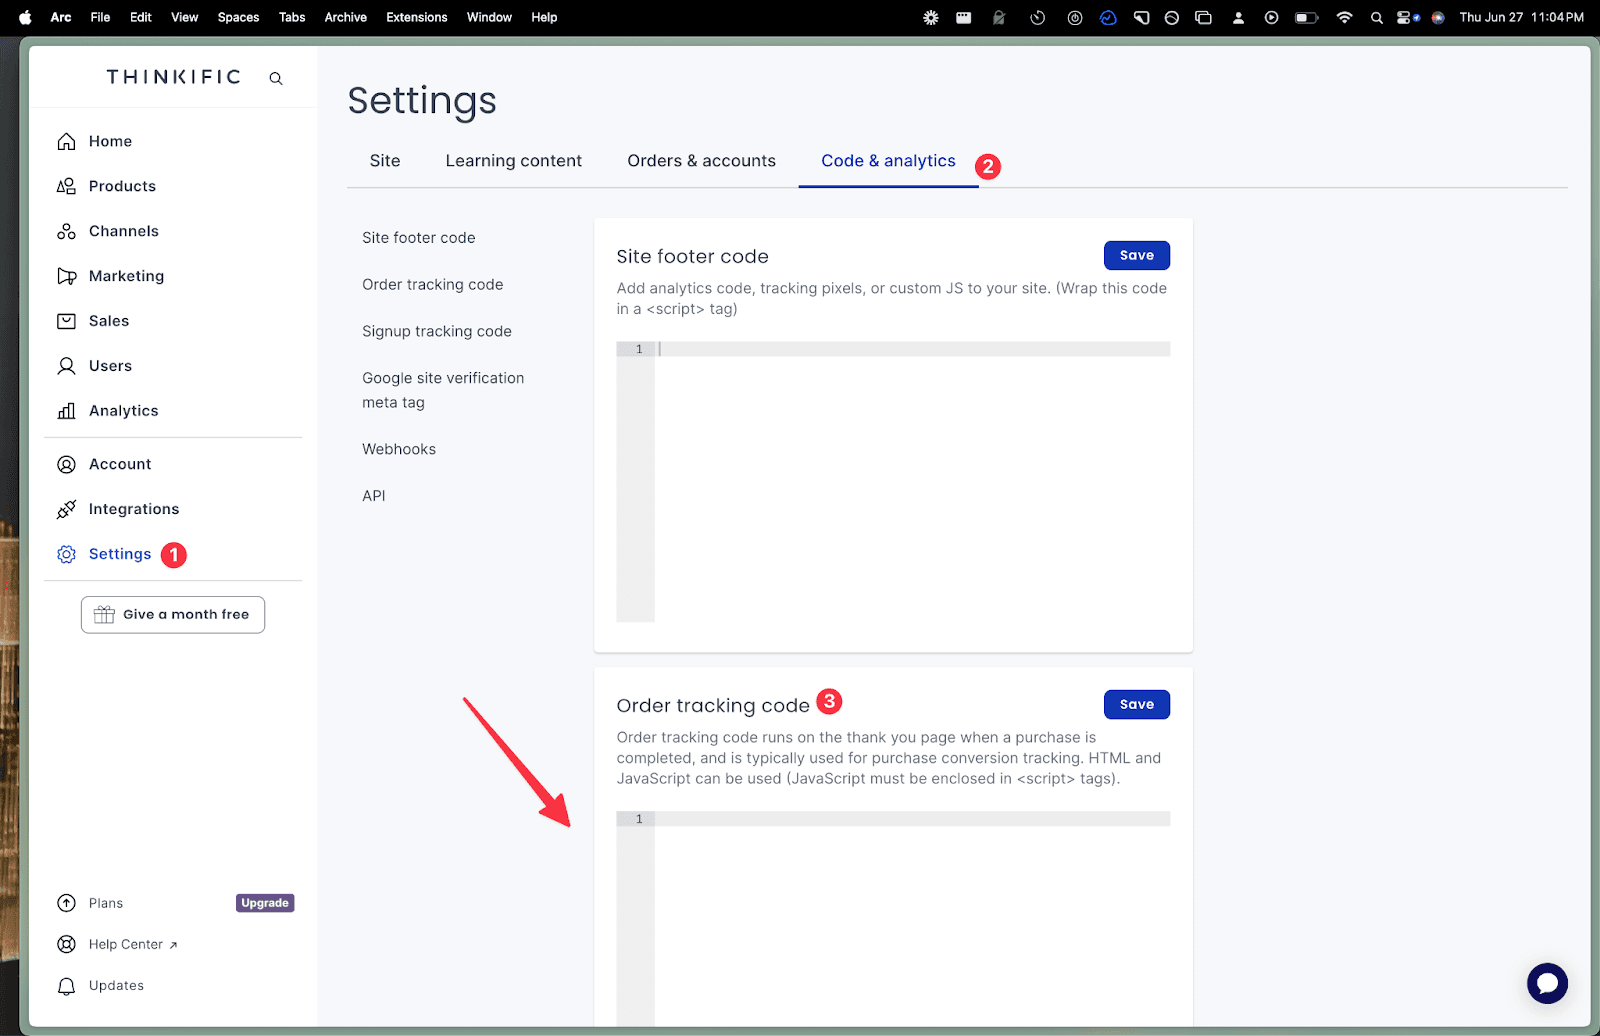Open the Extensions menu
This screenshot has width=1600, height=1036.
click(x=417, y=17)
